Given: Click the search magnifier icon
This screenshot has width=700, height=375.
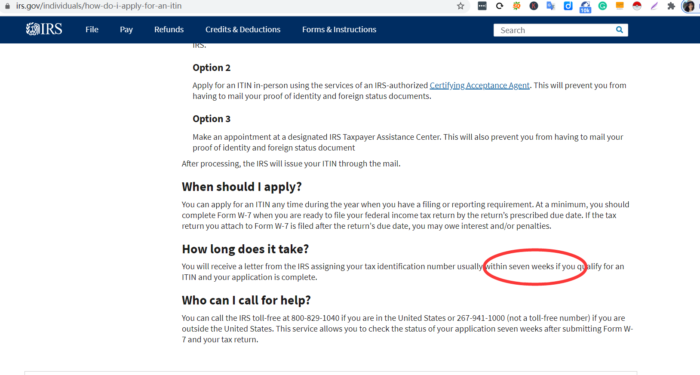Looking at the screenshot, I should click(x=619, y=30).
